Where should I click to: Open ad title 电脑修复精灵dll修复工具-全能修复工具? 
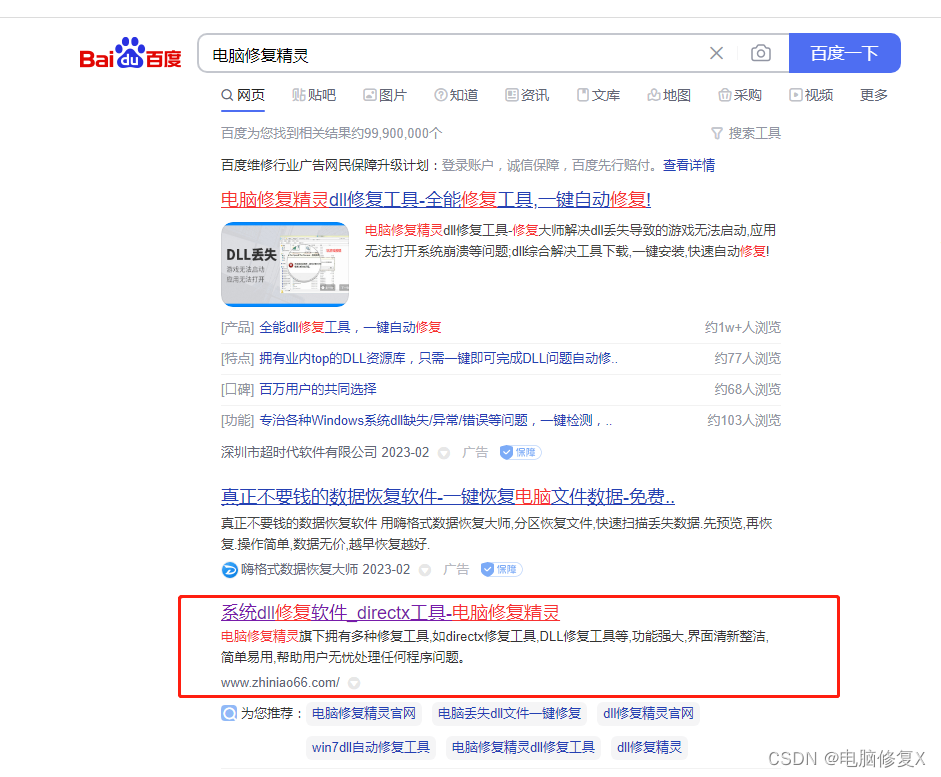(x=436, y=199)
